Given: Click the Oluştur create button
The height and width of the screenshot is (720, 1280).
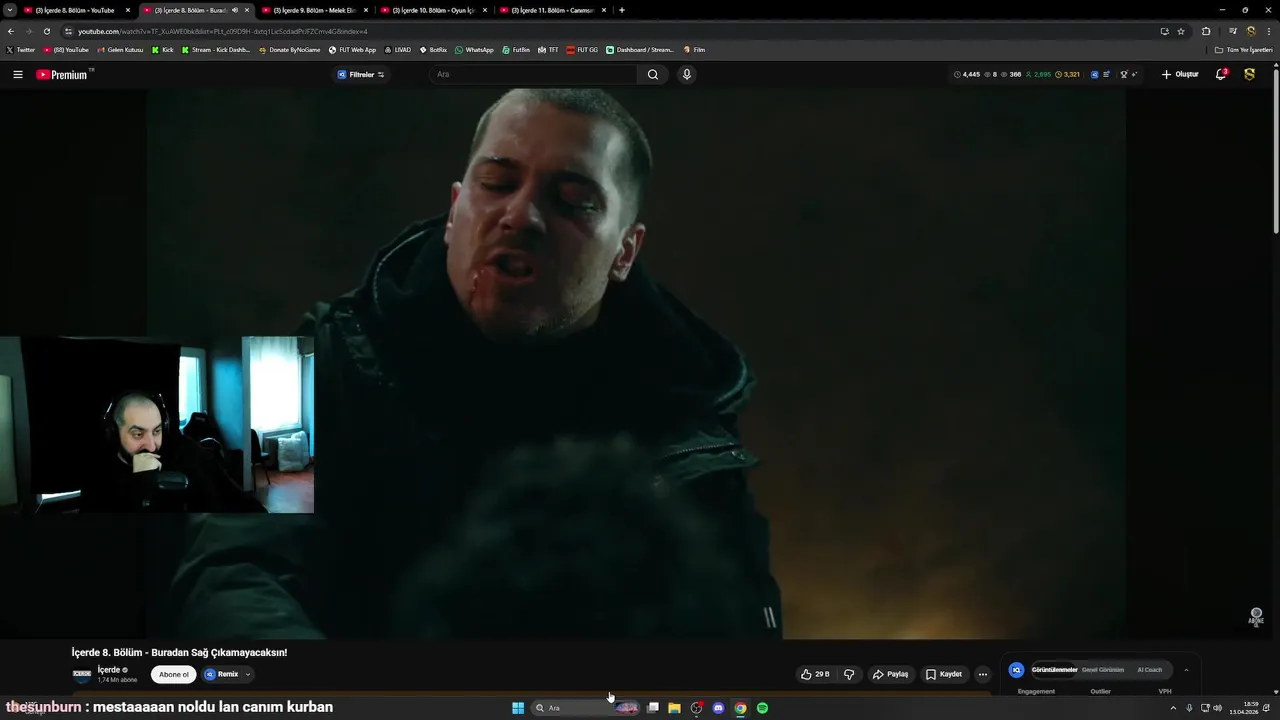Looking at the screenshot, I should (x=1180, y=74).
